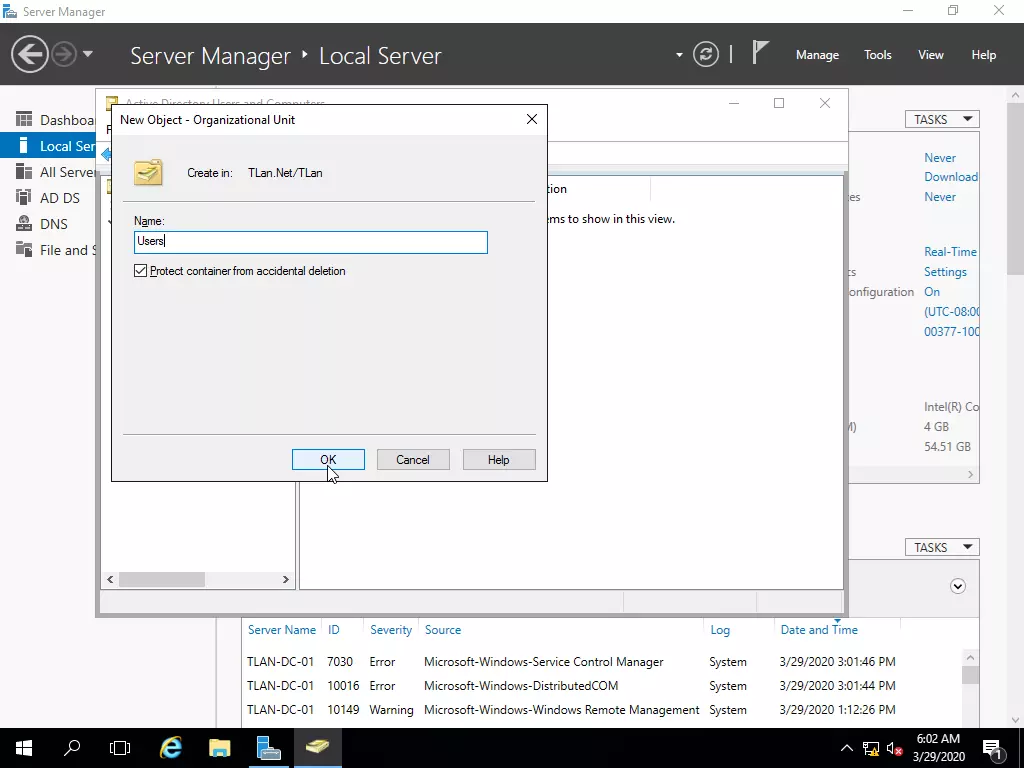This screenshot has width=1024, height=768.
Task: Click the UTC-08:00 time zone link
Action: click(x=952, y=312)
